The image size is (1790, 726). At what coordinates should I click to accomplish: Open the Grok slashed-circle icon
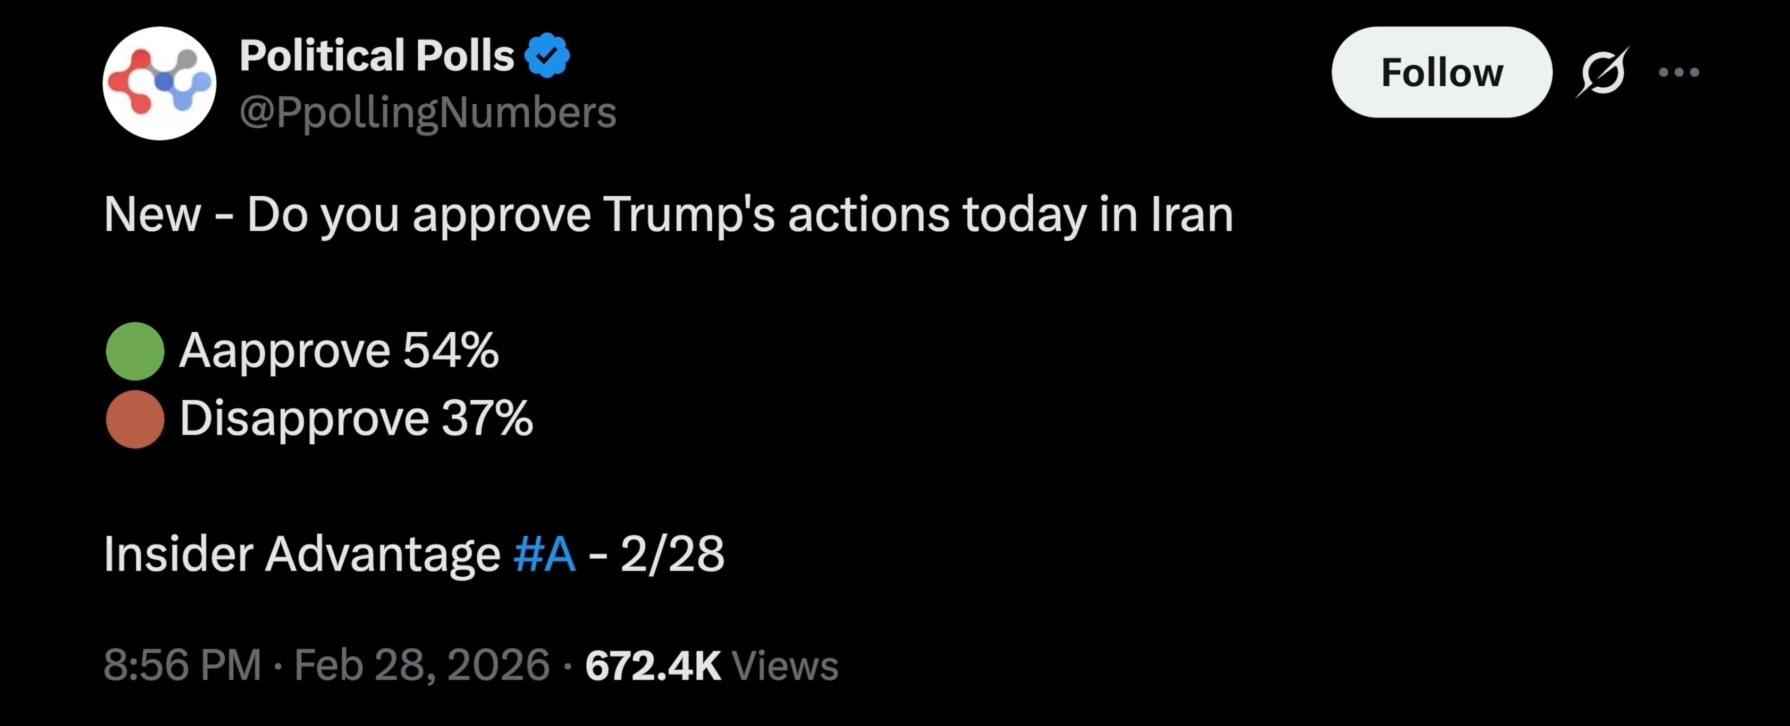[1603, 72]
